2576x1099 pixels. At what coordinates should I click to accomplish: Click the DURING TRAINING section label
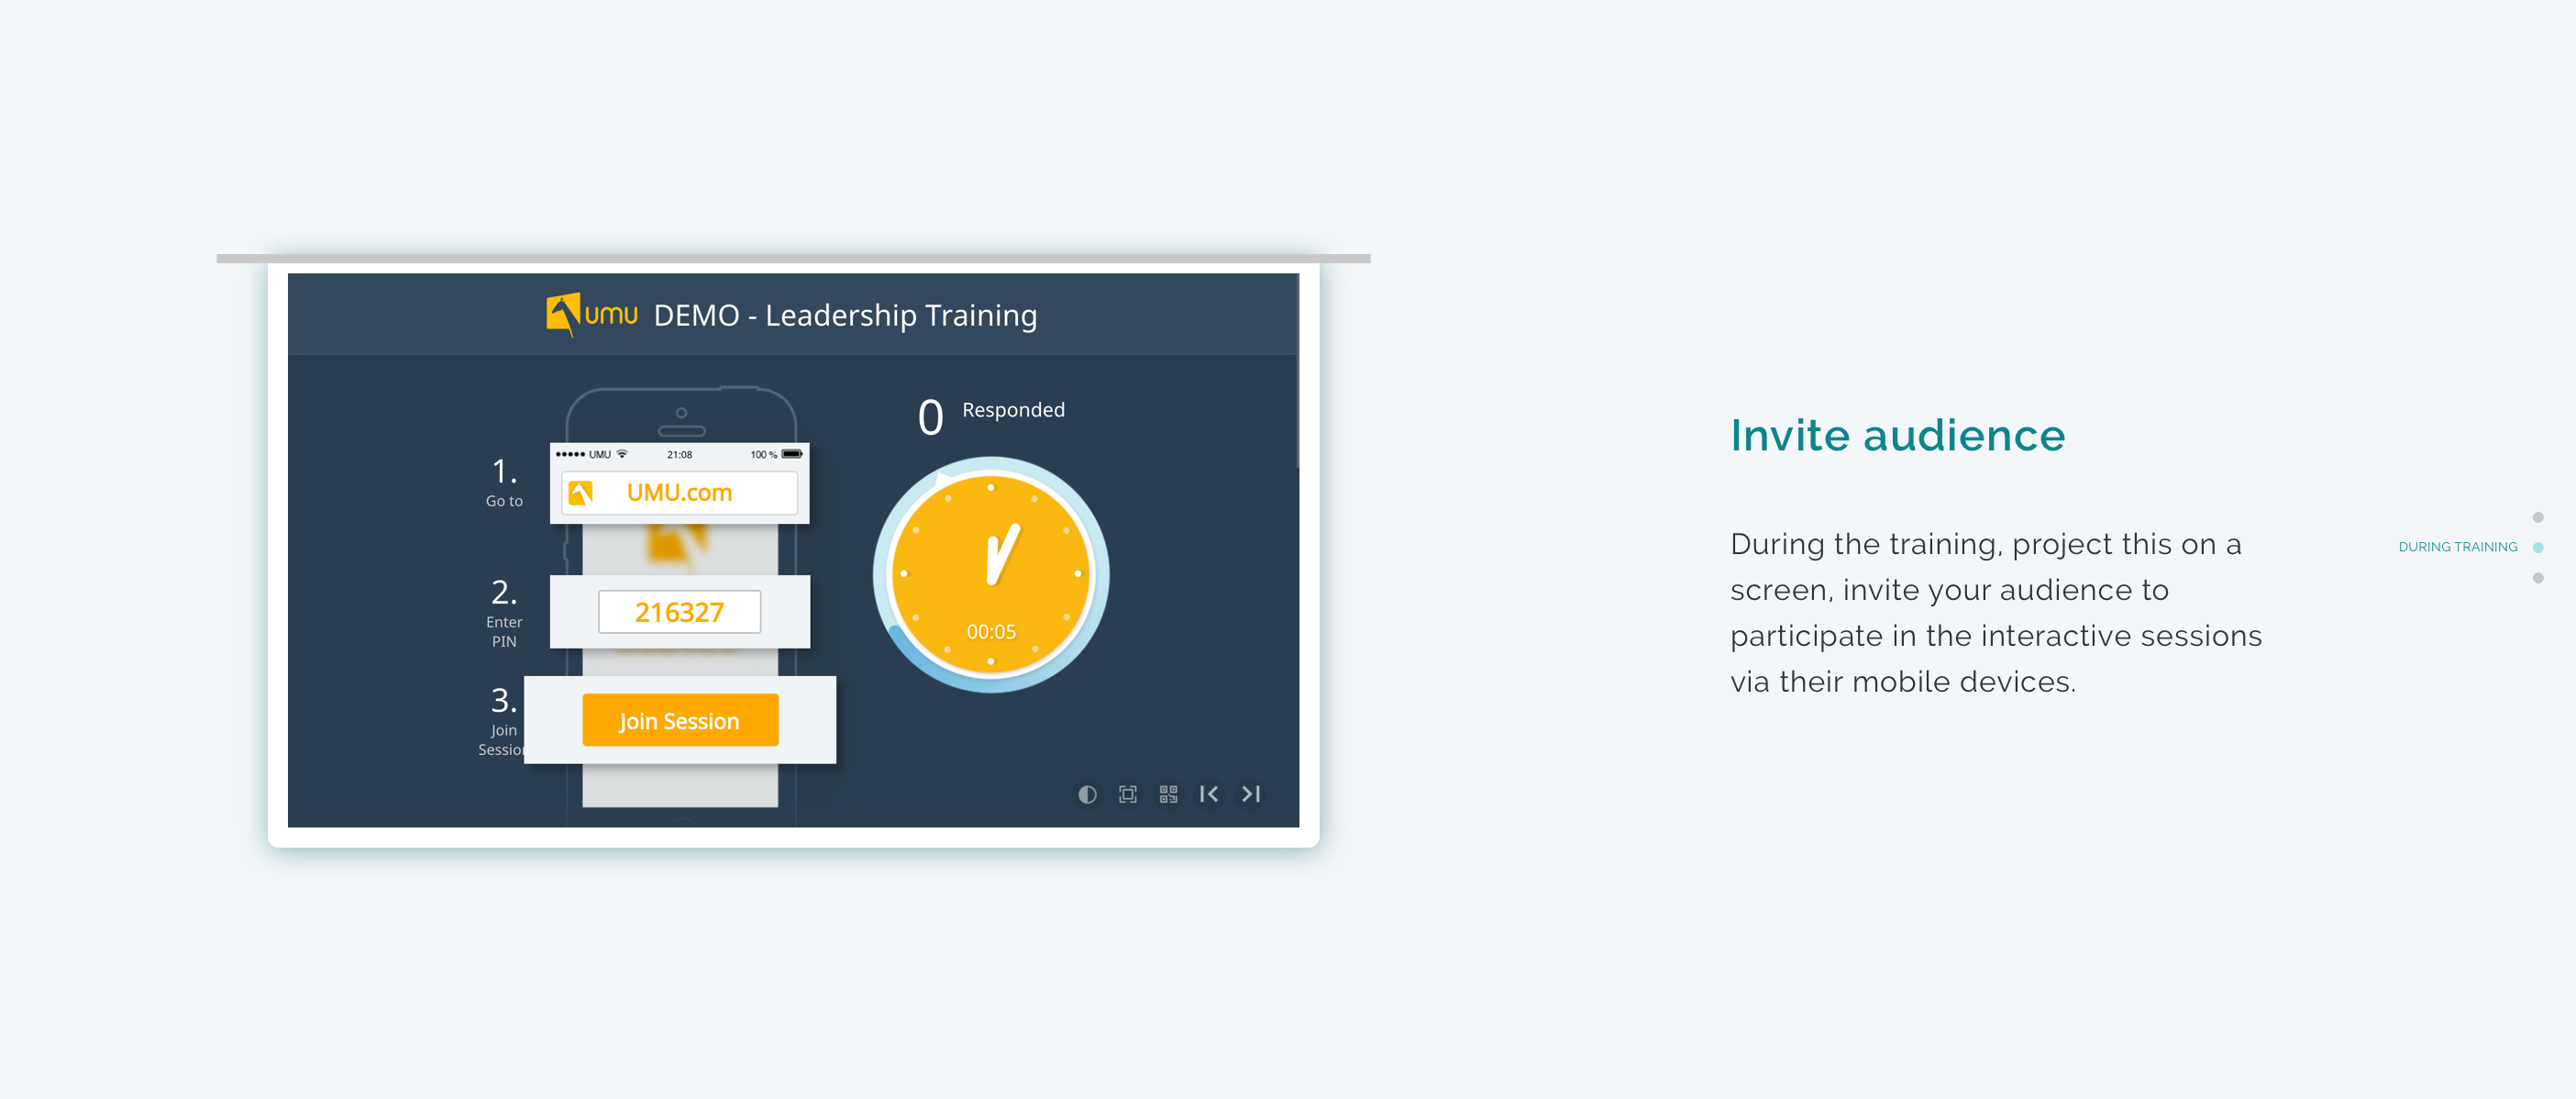2458,547
